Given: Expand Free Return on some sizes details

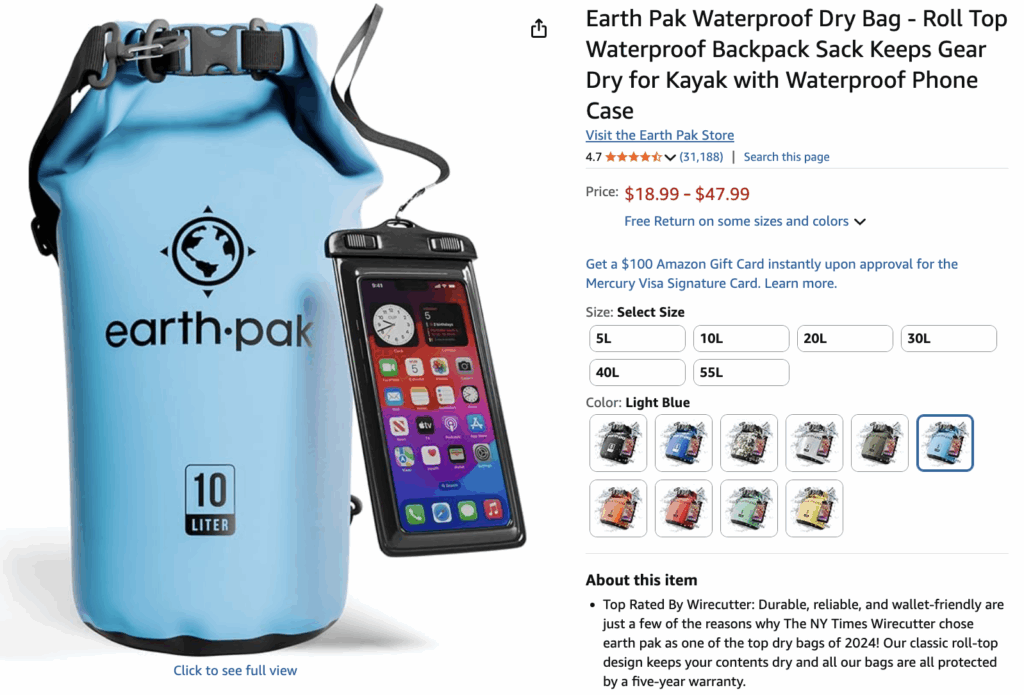Looking at the screenshot, I should pos(860,221).
